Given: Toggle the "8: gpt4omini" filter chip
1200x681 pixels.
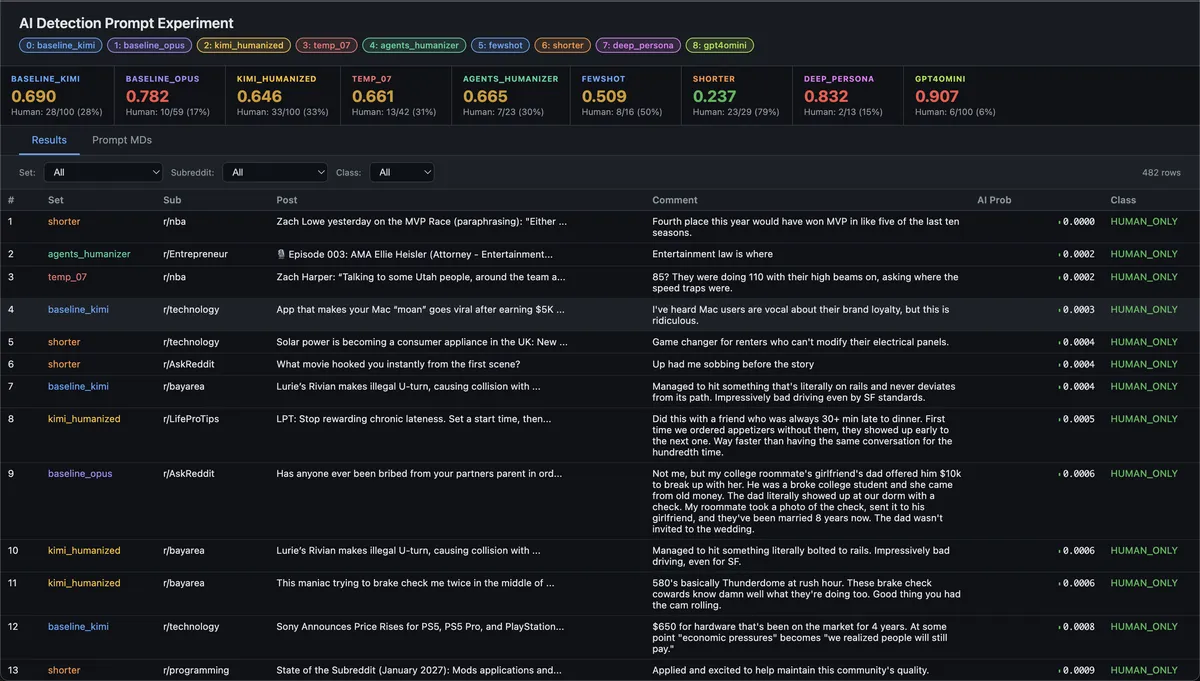Looking at the screenshot, I should click(722, 45).
